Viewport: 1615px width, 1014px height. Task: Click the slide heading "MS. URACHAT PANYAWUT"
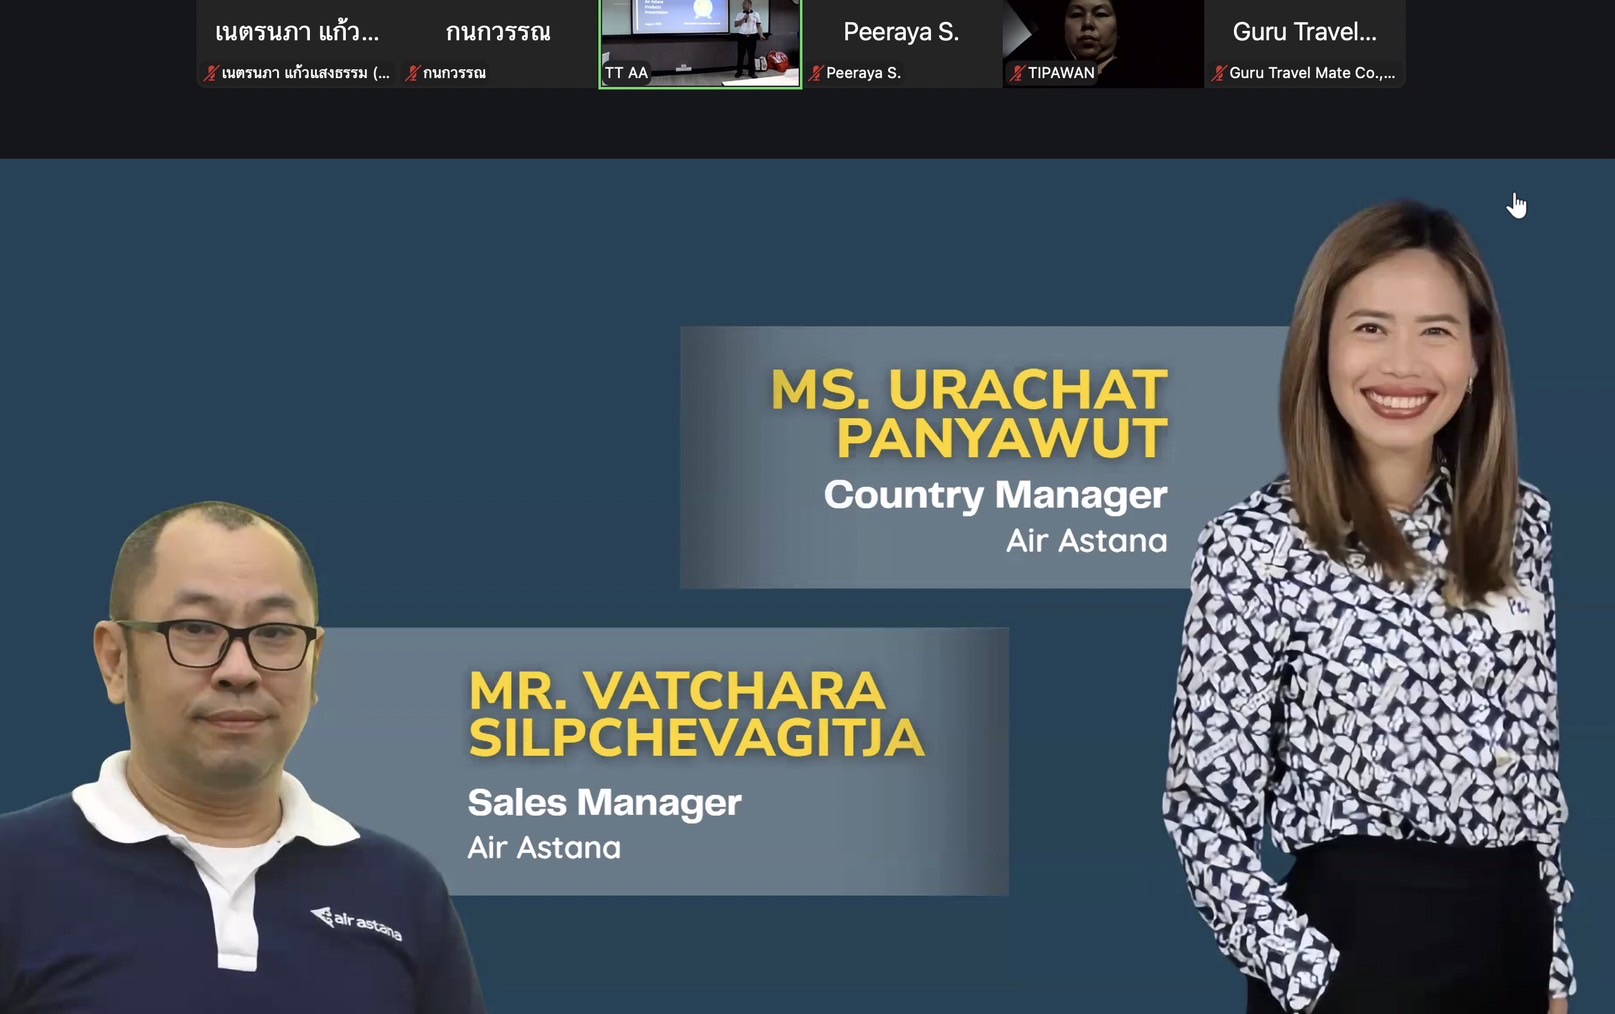point(969,414)
